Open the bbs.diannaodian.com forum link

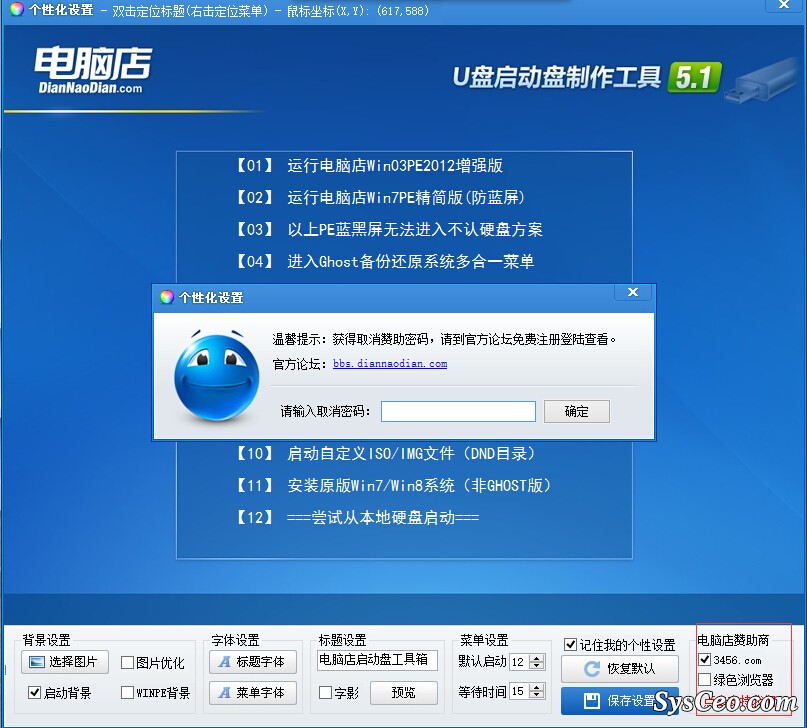(390, 364)
